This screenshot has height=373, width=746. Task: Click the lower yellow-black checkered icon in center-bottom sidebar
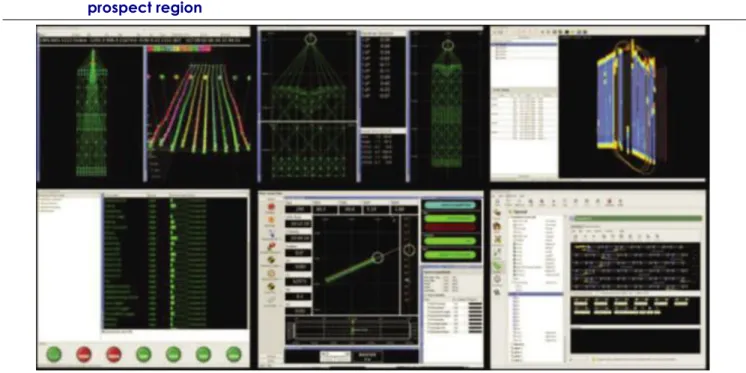pos(272,287)
